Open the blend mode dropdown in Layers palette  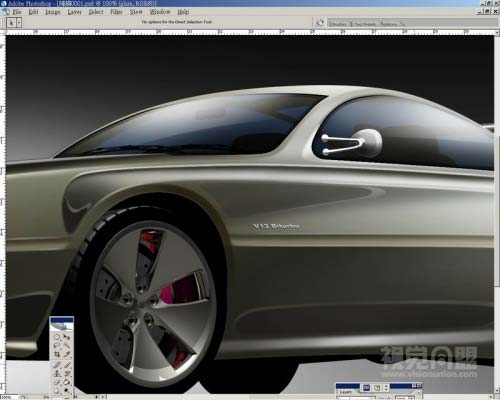(x=356, y=398)
